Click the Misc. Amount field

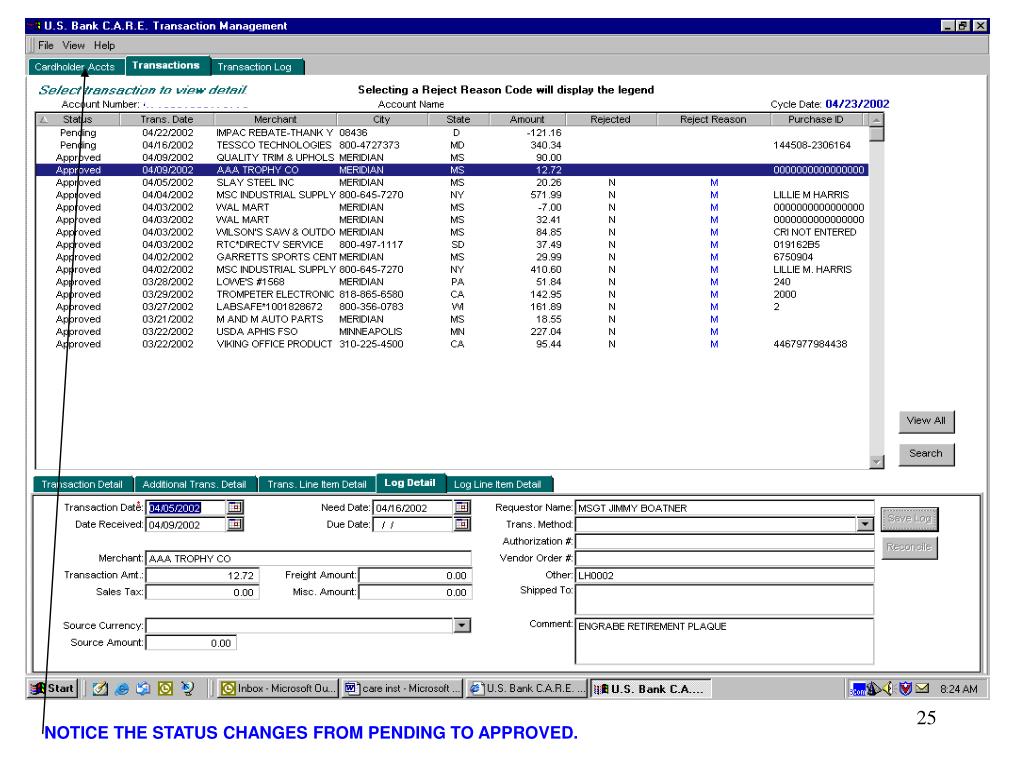click(x=415, y=592)
